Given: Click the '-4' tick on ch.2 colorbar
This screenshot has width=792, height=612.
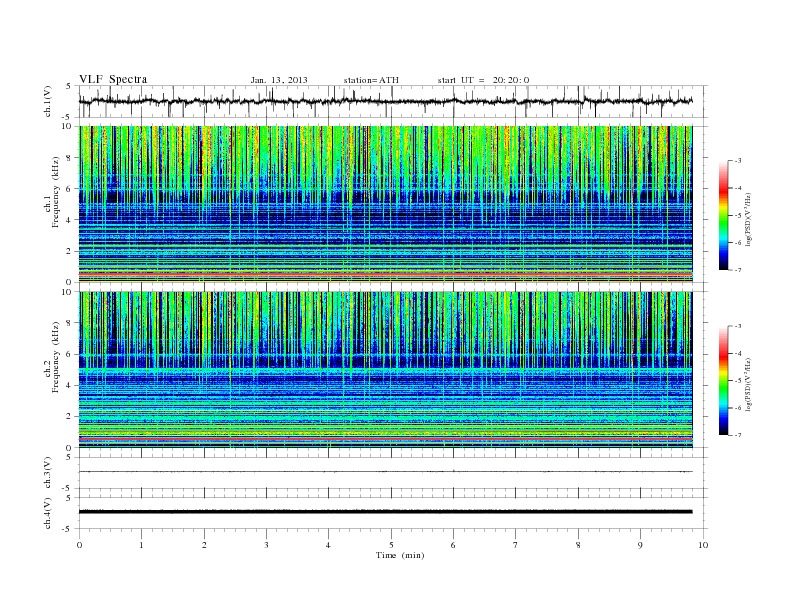Looking at the screenshot, I should point(738,353).
